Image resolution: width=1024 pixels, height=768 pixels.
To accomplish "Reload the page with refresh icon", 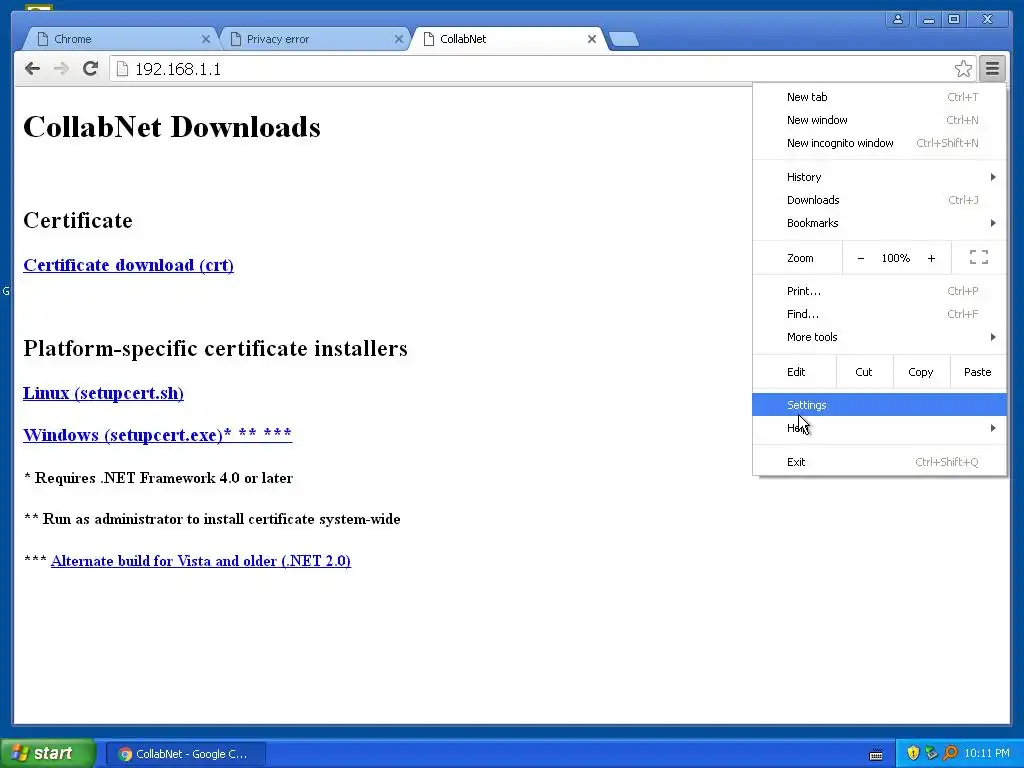I will click(x=91, y=69).
